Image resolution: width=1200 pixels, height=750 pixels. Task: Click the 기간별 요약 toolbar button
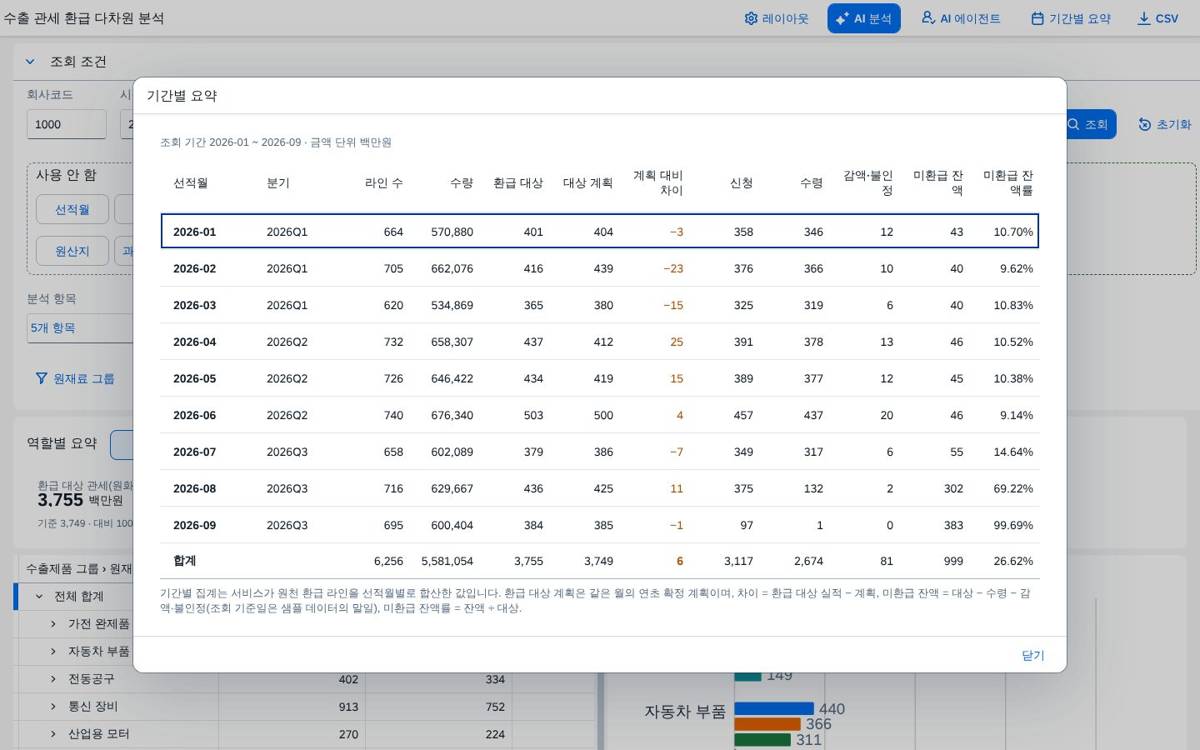[x=1070, y=18]
